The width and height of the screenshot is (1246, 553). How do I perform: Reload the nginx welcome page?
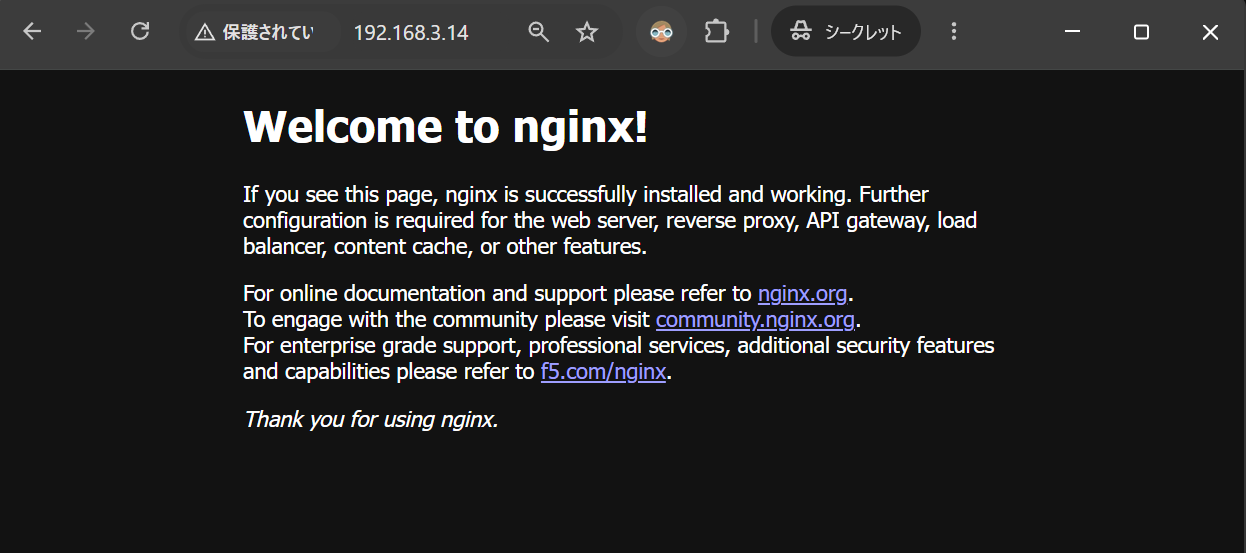pyautogui.click(x=140, y=32)
